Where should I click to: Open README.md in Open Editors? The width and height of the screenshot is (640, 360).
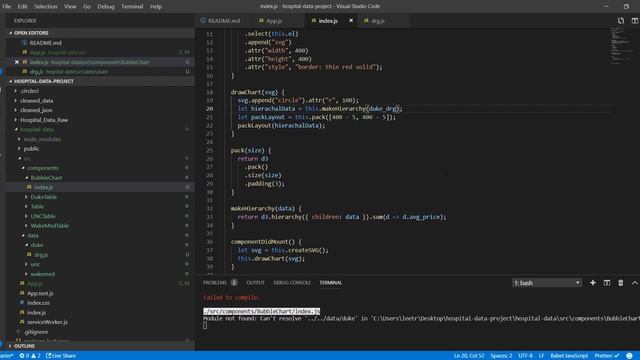(x=45, y=42)
